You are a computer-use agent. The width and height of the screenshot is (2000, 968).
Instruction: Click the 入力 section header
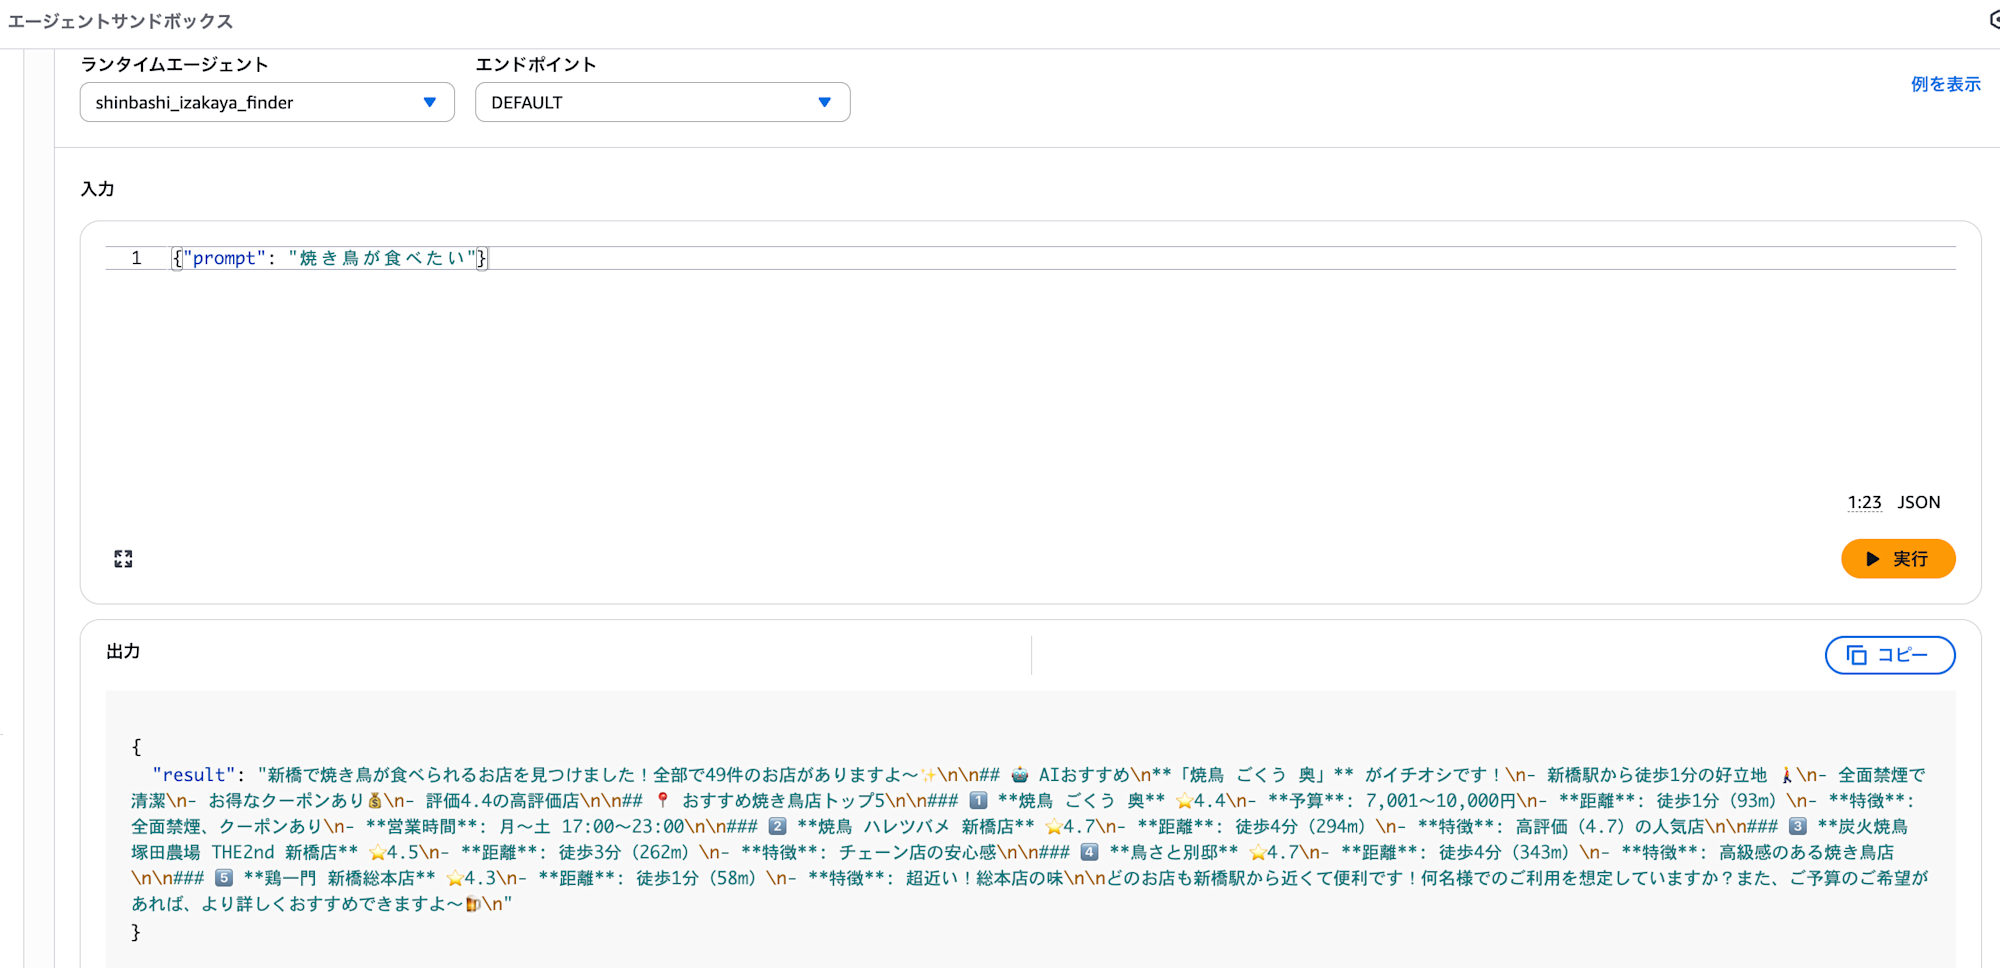(98, 188)
